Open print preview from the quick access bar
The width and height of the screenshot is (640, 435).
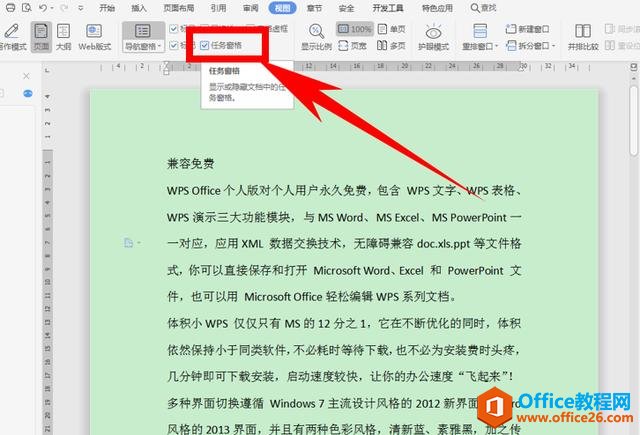pos(27,7)
